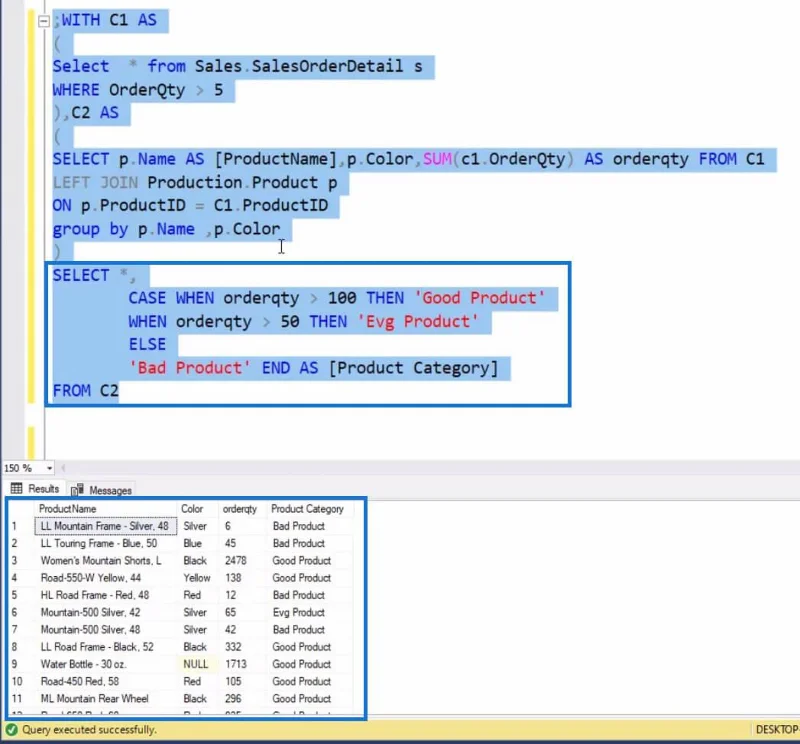Click 'Bad Product' string in ELSE clause
This screenshot has height=744, width=800.
click(190, 368)
